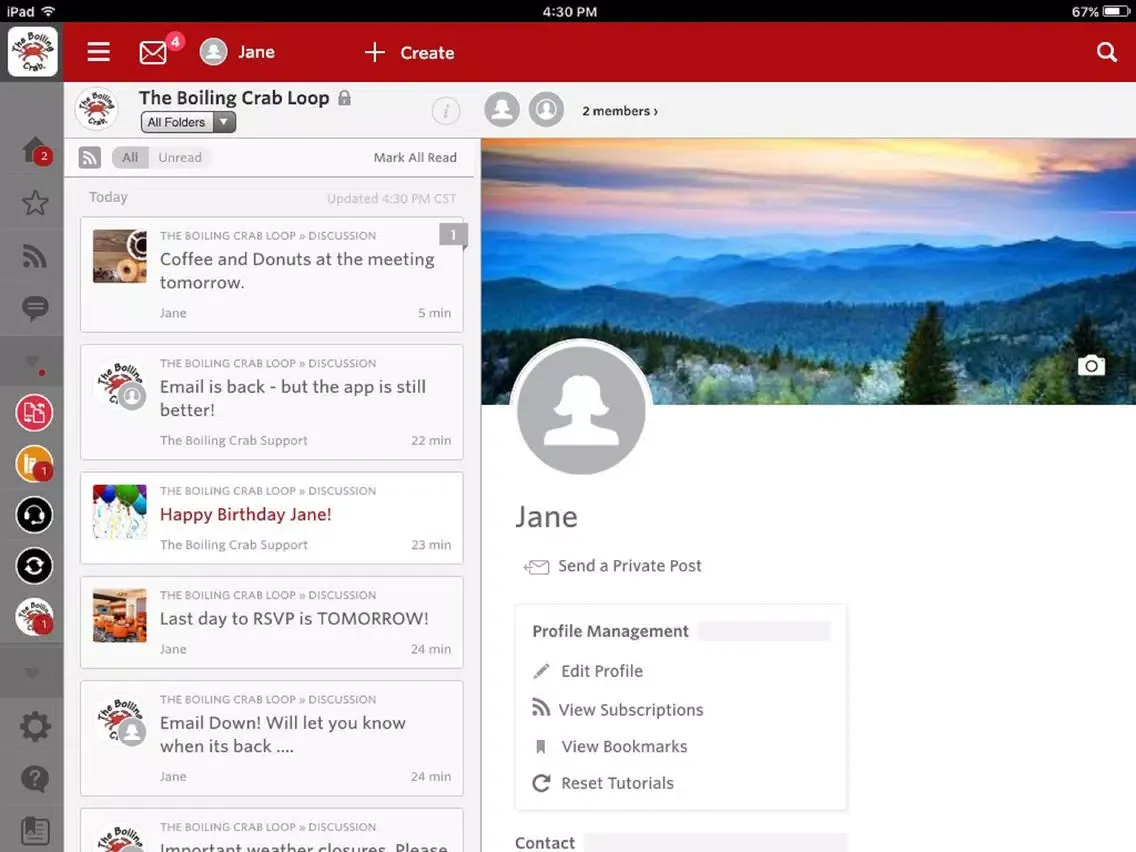This screenshot has height=852, width=1136.
Task: Open the Create menu
Action: click(x=409, y=52)
